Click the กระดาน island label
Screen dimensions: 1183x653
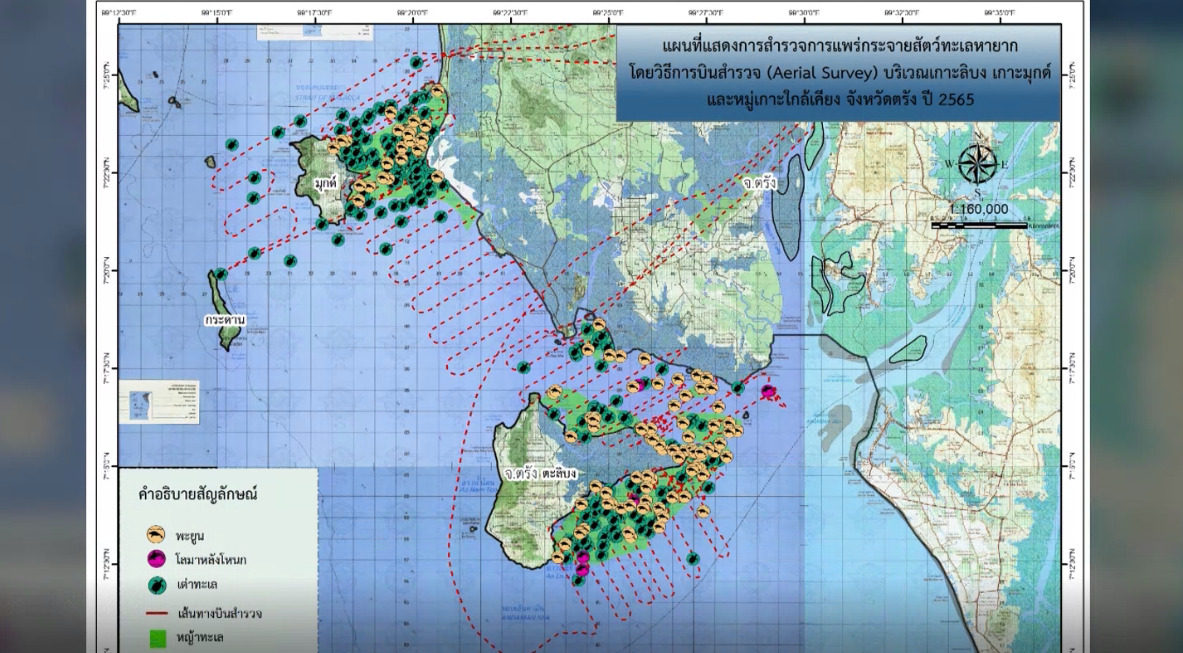224,320
